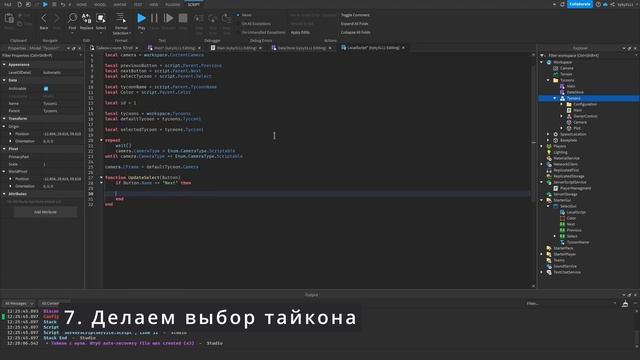The width and height of the screenshot is (640, 360).
Task: Select ReplicatedStorage in Explorer
Action: click(x=569, y=176)
